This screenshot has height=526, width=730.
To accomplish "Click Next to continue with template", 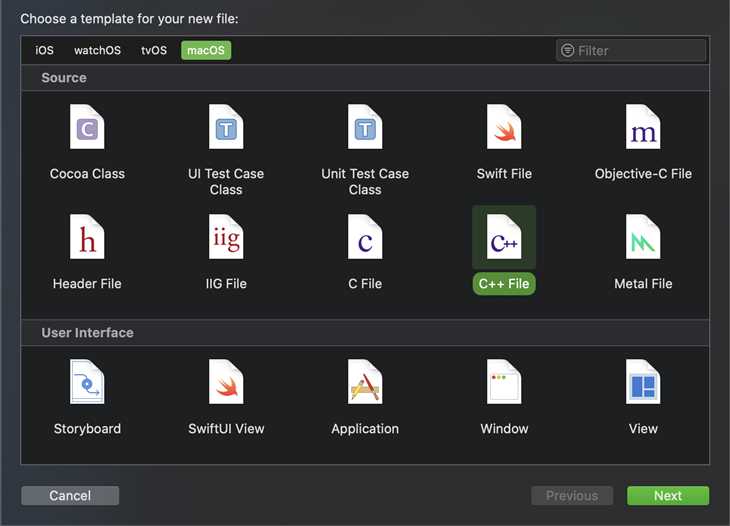I will tap(668, 496).
